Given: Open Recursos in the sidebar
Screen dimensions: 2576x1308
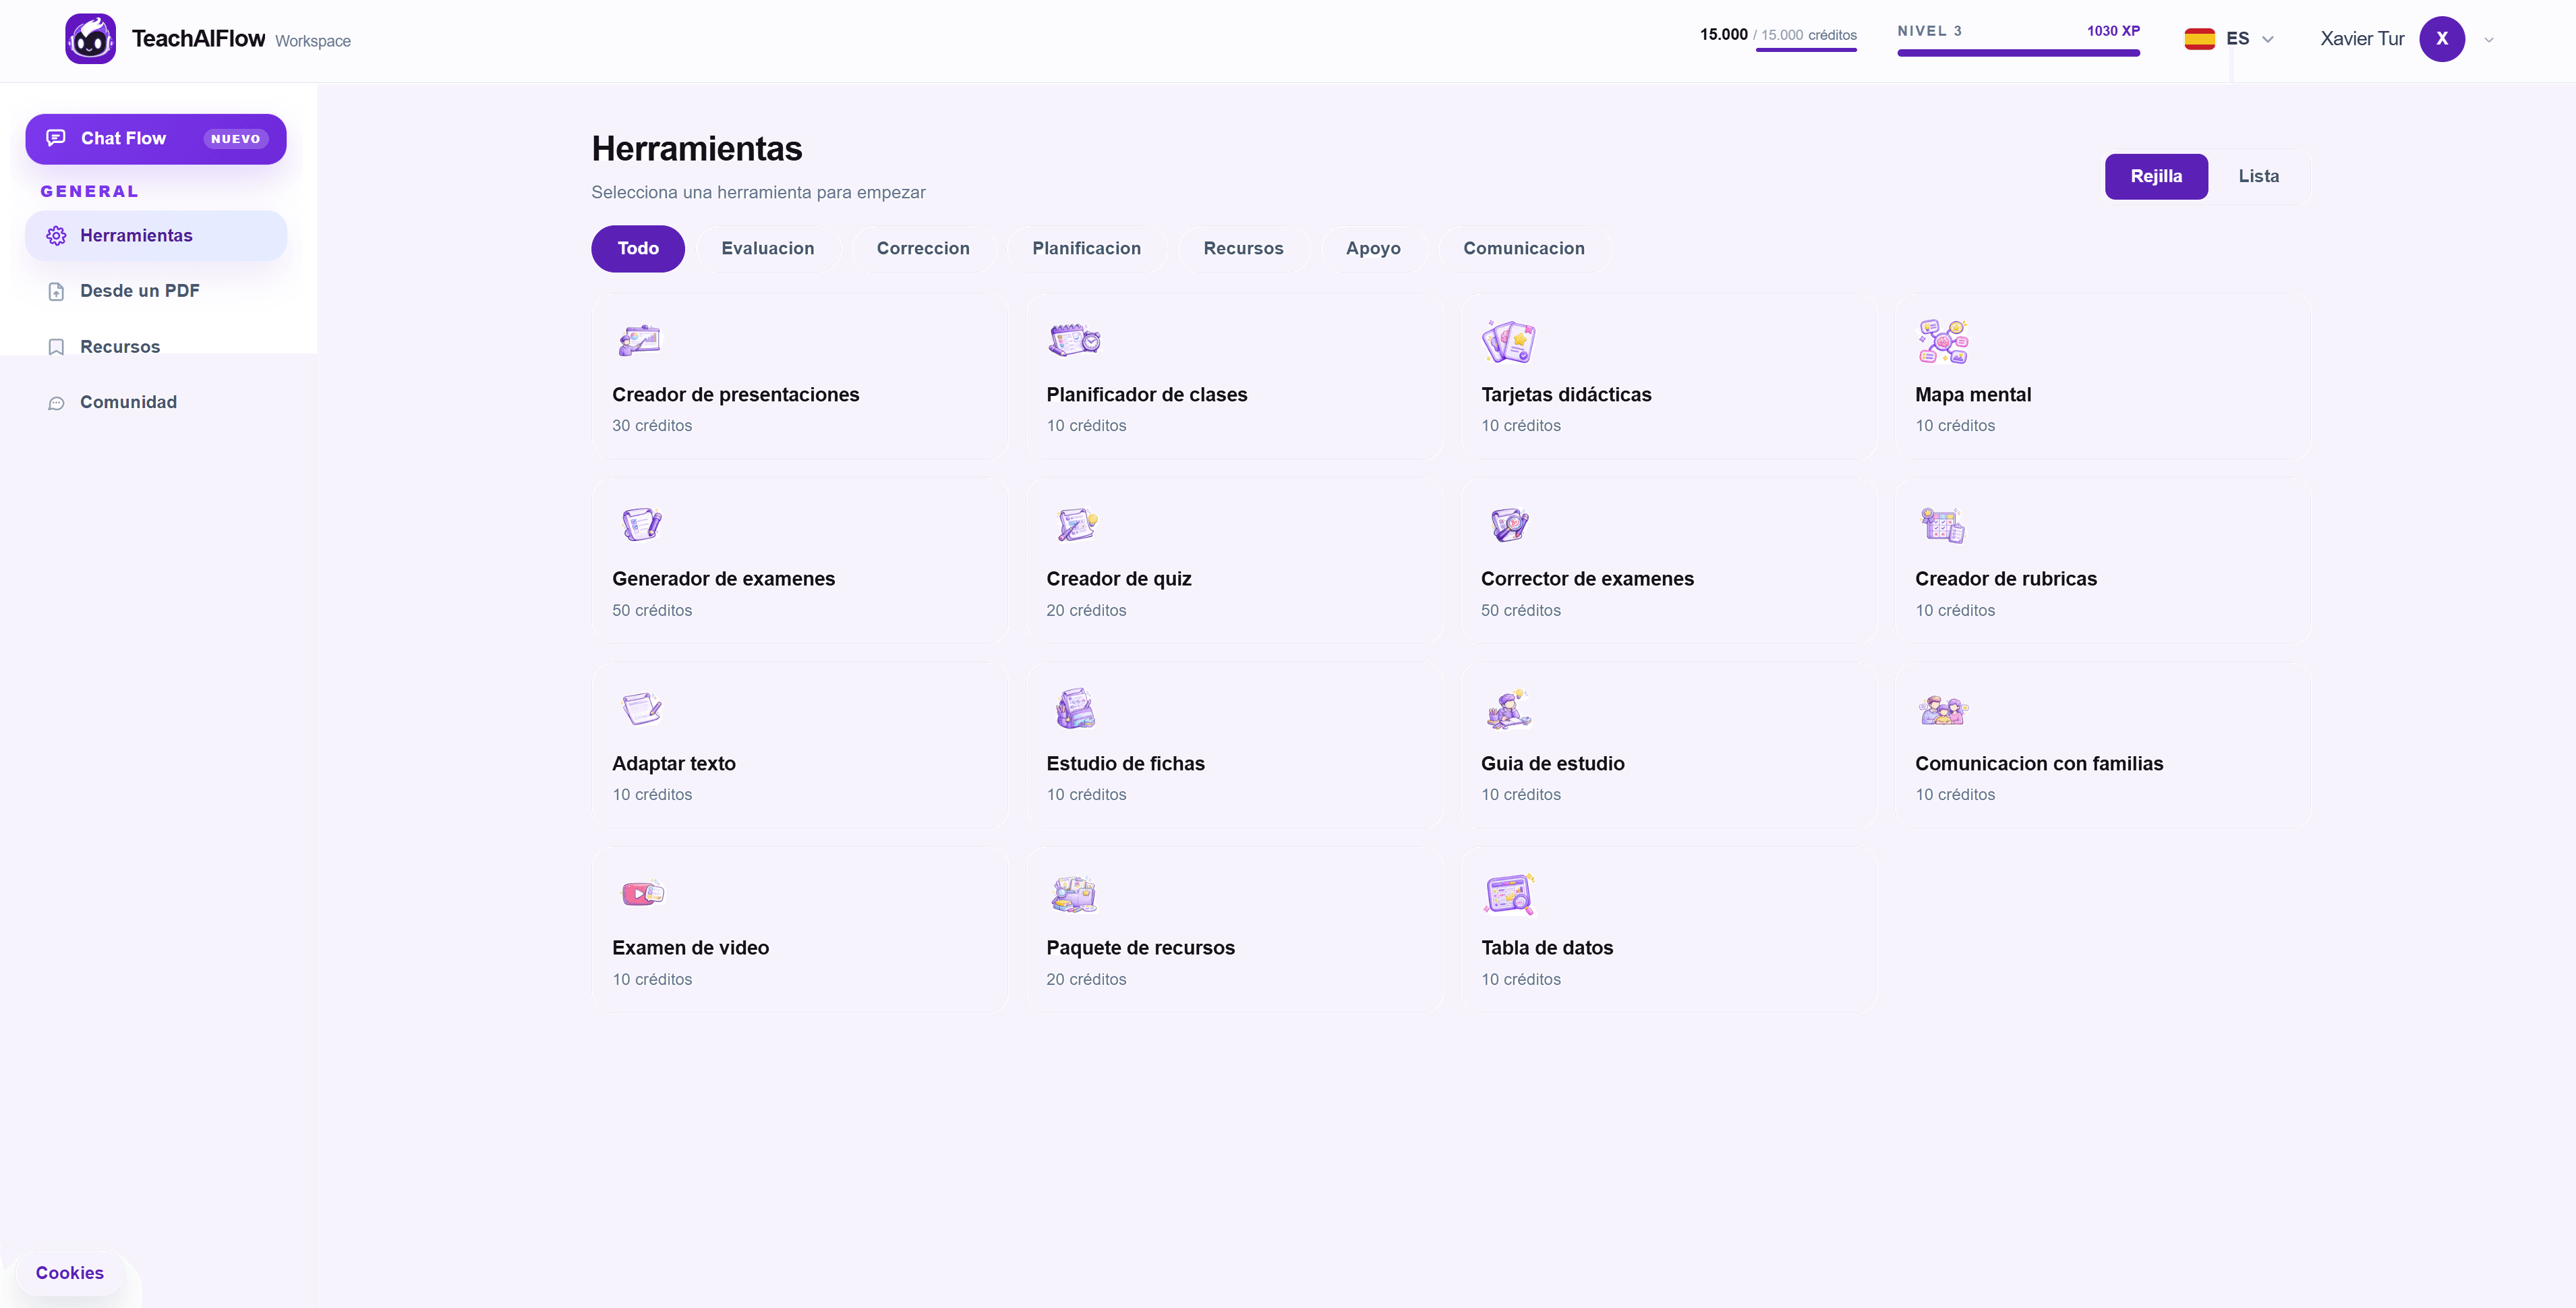Looking at the screenshot, I should [x=156, y=347].
